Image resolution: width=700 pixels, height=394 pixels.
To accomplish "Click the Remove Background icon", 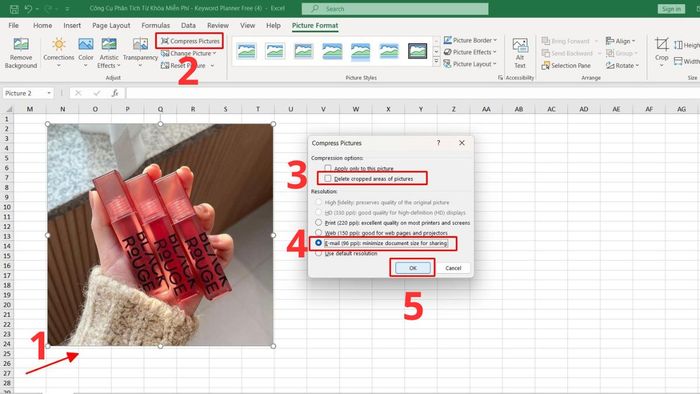I will pos(21,53).
